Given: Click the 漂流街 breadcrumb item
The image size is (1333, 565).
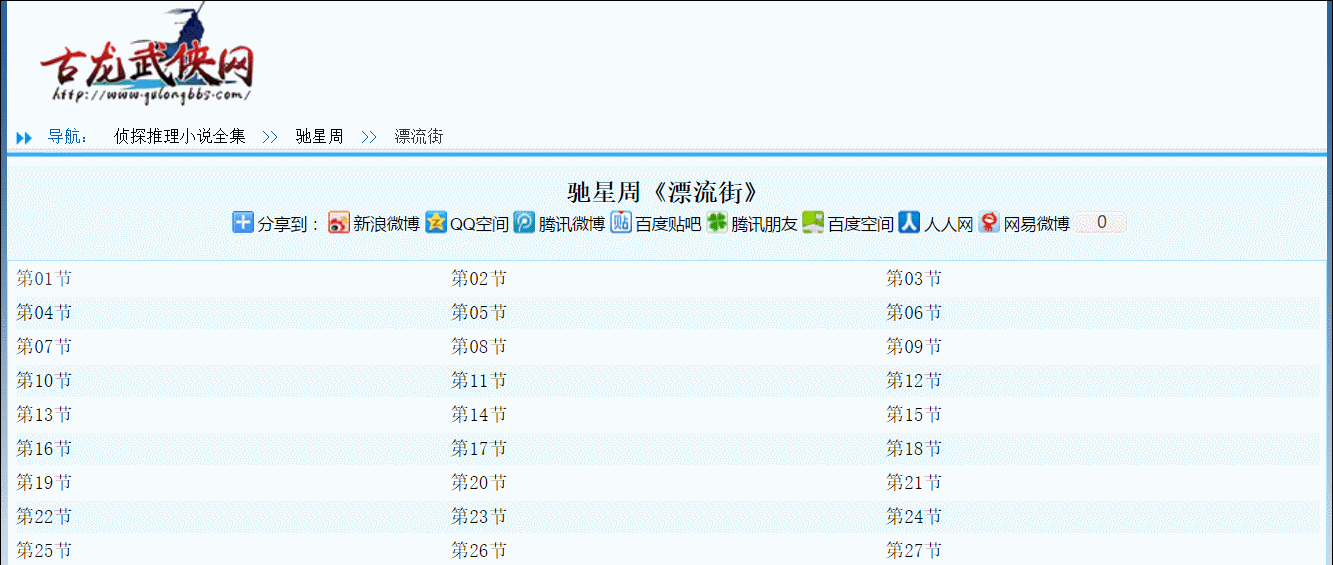Looking at the screenshot, I should pyautogui.click(x=419, y=137).
